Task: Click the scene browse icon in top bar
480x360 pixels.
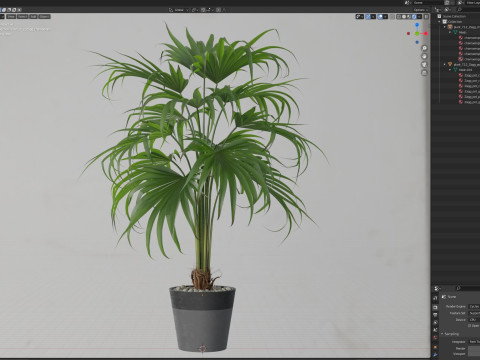Action: click(x=408, y=3)
